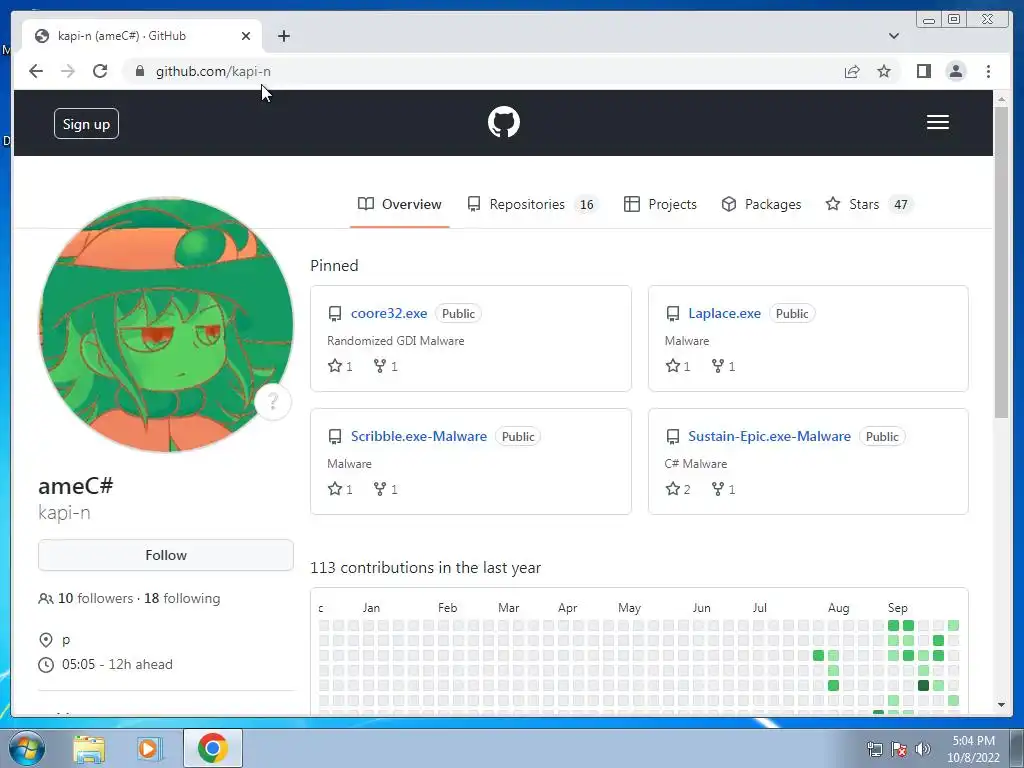The image size is (1024, 768).
Task: Click the 'C# Malware' description text
Action: [x=696, y=464]
